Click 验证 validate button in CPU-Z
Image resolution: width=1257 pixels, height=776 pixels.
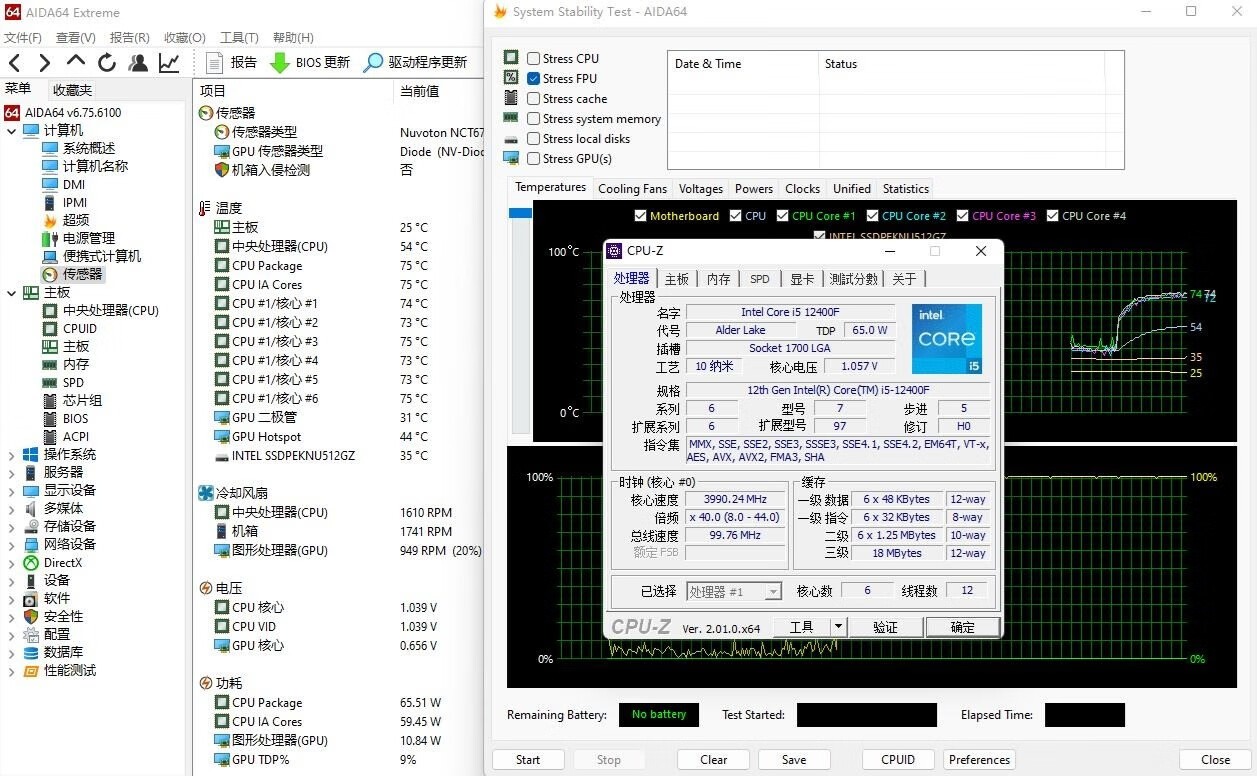pyautogui.click(x=885, y=627)
